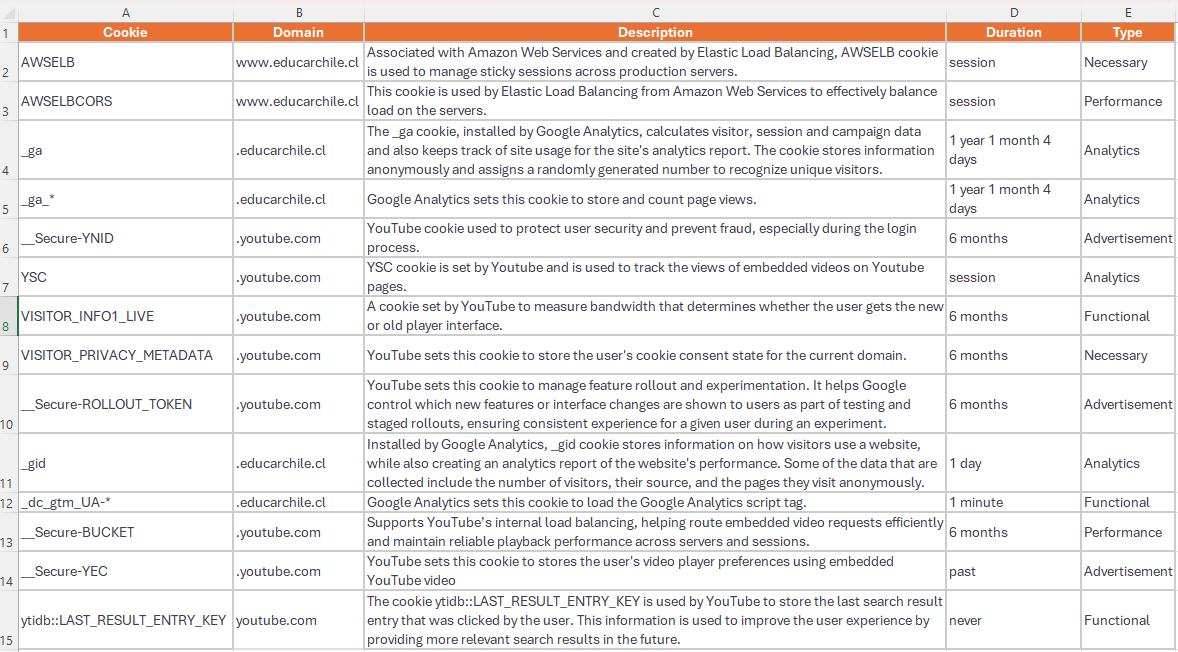This screenshot has width=1178, height=652.
Task: Click the www.educarchile.cl domain cell in AWSELB row
Action: pos(299,62)
